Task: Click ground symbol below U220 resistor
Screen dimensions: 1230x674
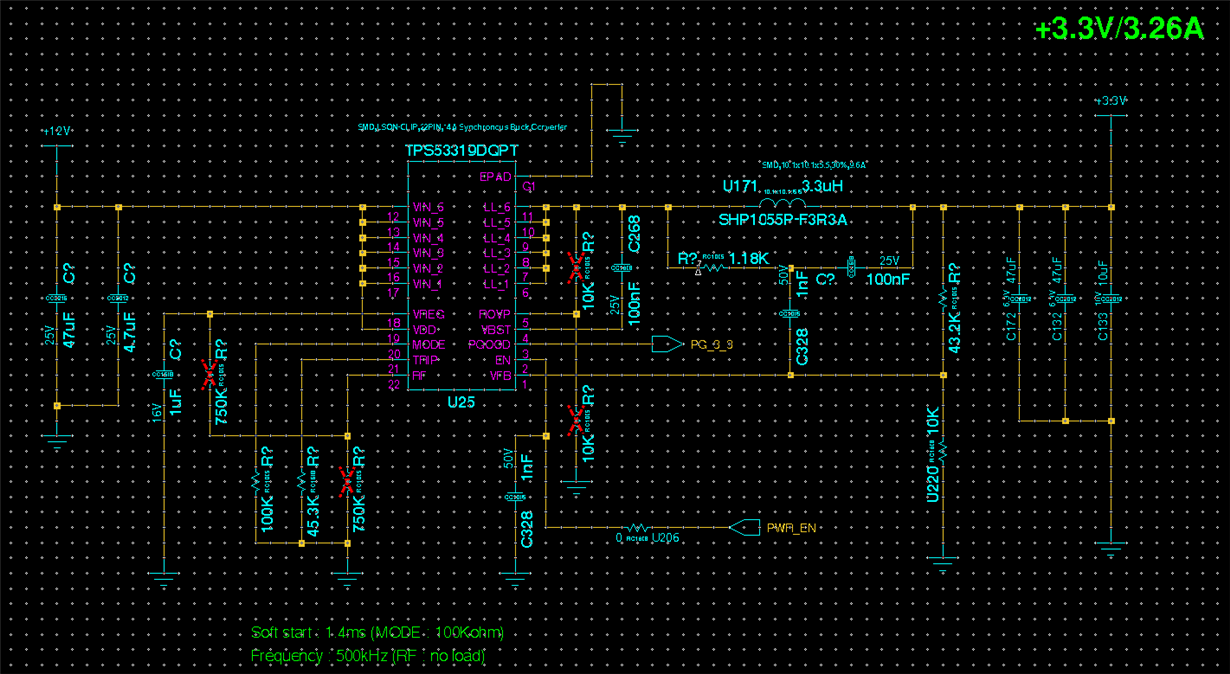Action: pos(943,559)
